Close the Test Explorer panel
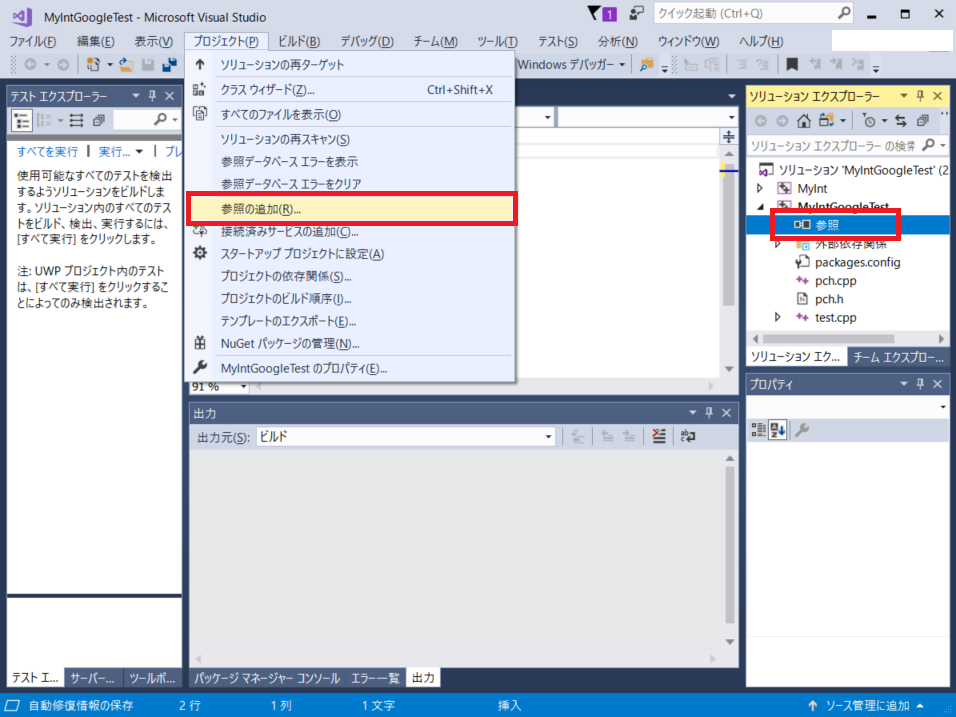Viewport: 956px width, 717px height. coord(169,96)
